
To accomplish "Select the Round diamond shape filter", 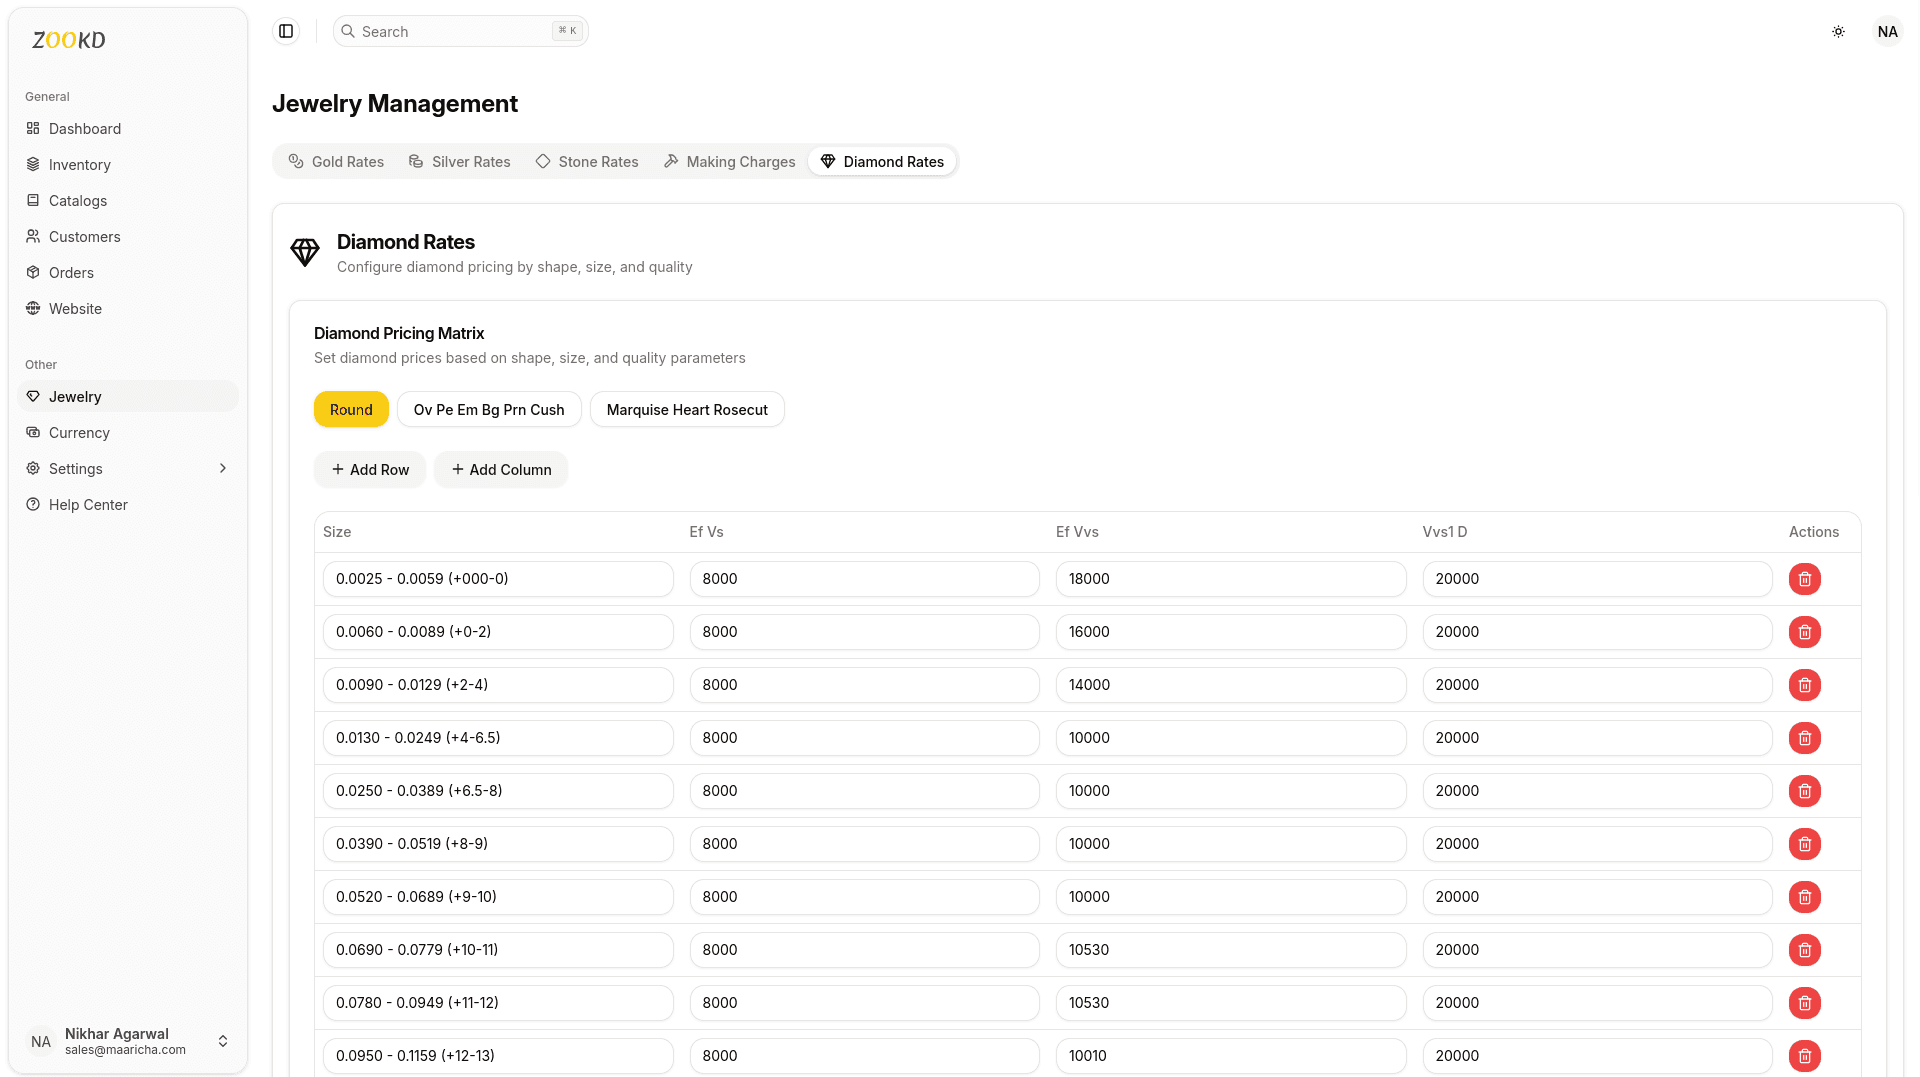I will pyautogui.click(x=351, y=409).
